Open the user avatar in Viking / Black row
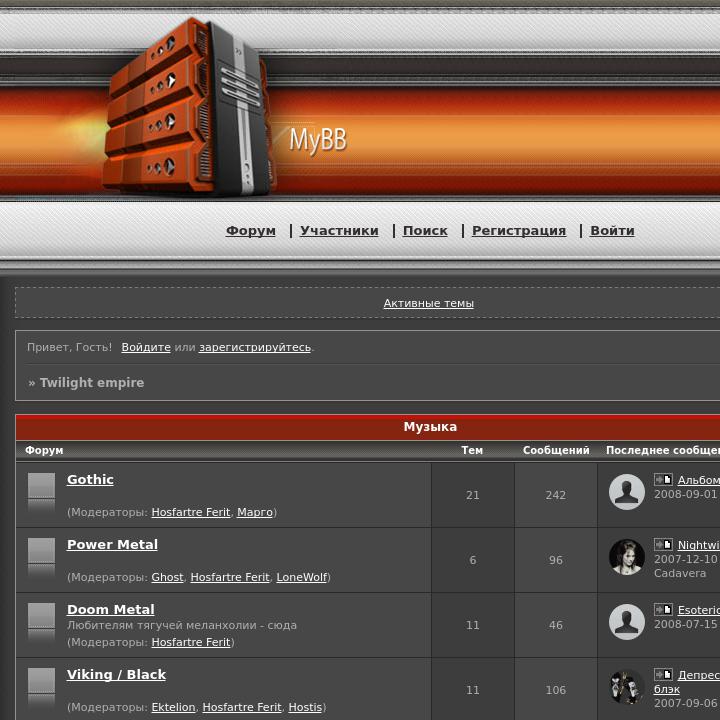Image resolution: width=720 pixels, height=720 pixels. pyautogui.click(x=627, y=687)
